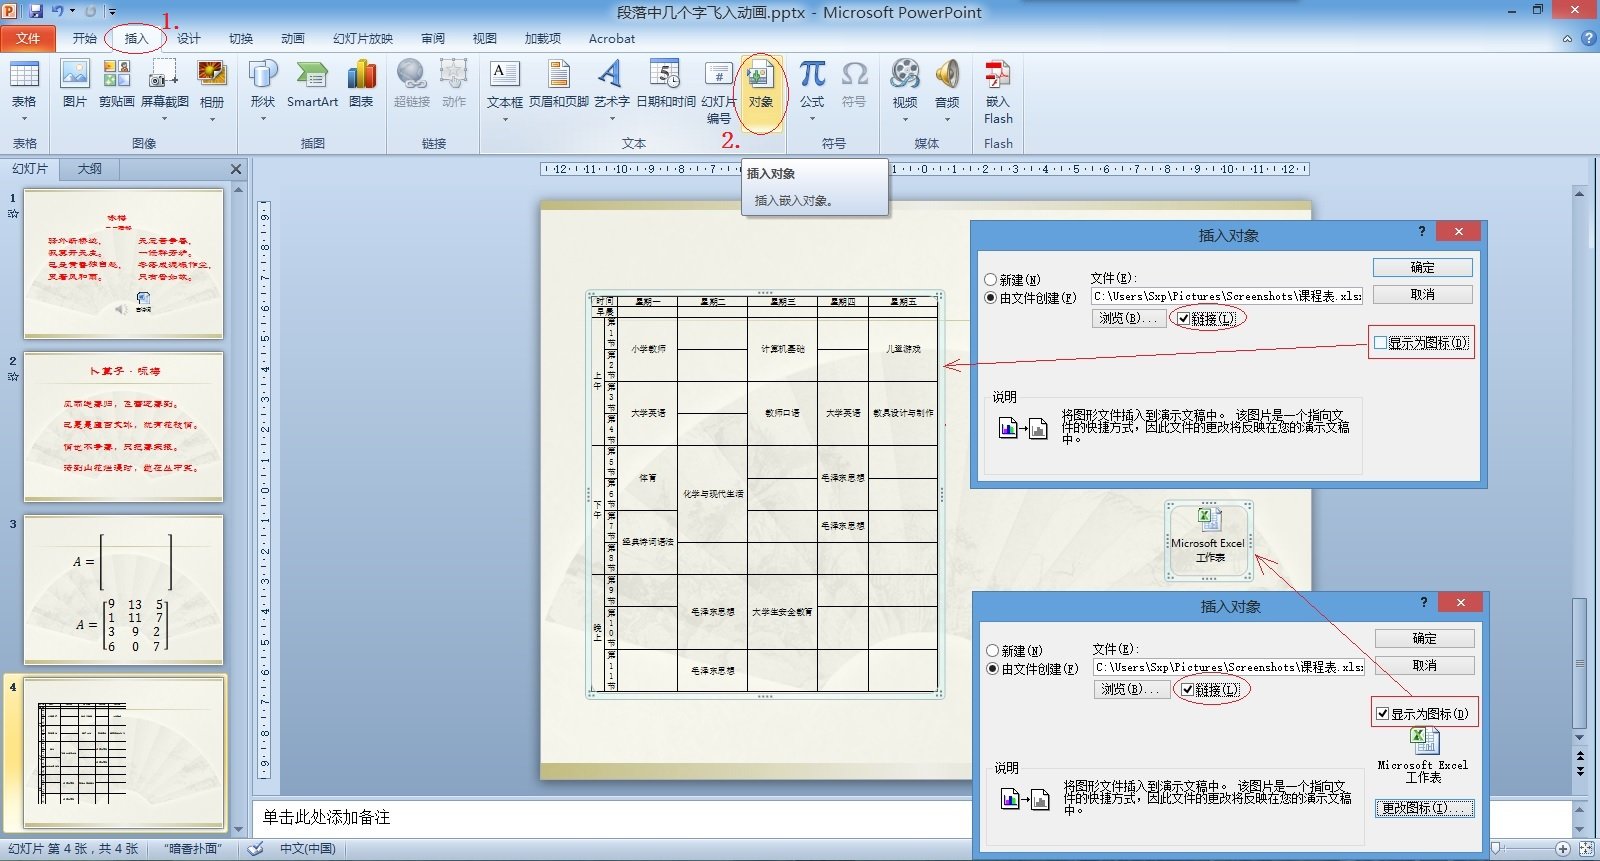Expand the 形状 dropdown arrow
Screen dimensions: 1600x861
tap(263, 119)
